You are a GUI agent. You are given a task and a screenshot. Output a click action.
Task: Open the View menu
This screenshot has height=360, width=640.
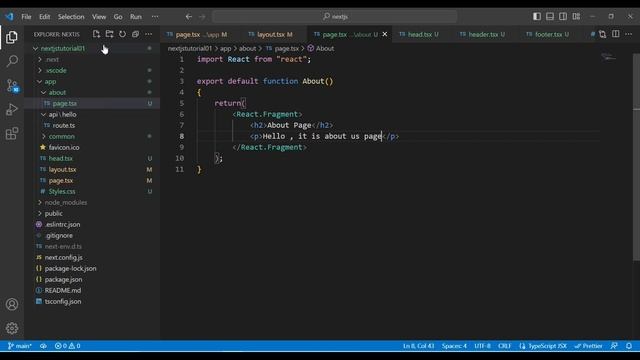pyautogui.click(x=99, y=17)
